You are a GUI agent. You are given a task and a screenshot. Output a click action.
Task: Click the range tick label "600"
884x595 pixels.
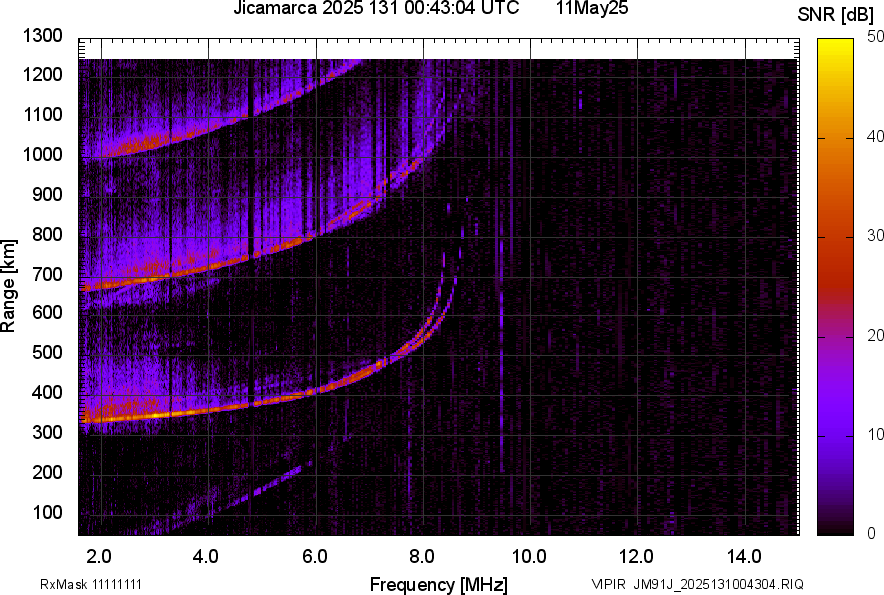pos(47,312)
